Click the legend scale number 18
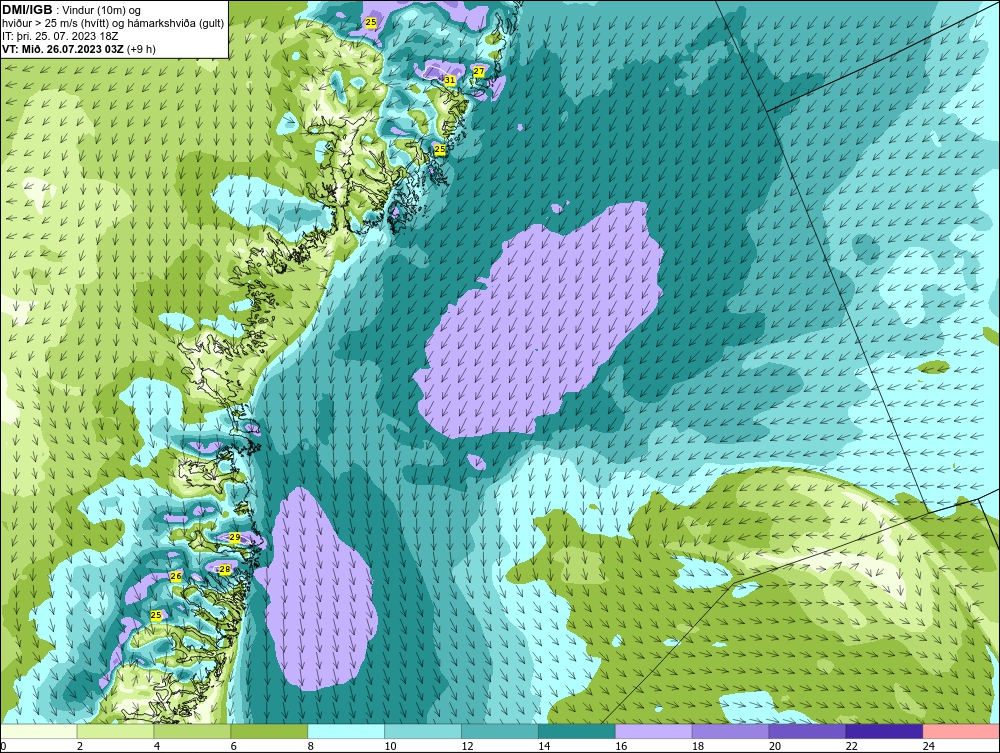The image size is (1000, 753). tap(698, 746)
